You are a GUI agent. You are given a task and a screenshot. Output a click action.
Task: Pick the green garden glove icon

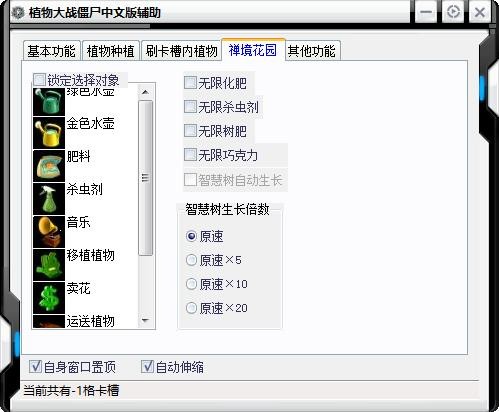49,265
